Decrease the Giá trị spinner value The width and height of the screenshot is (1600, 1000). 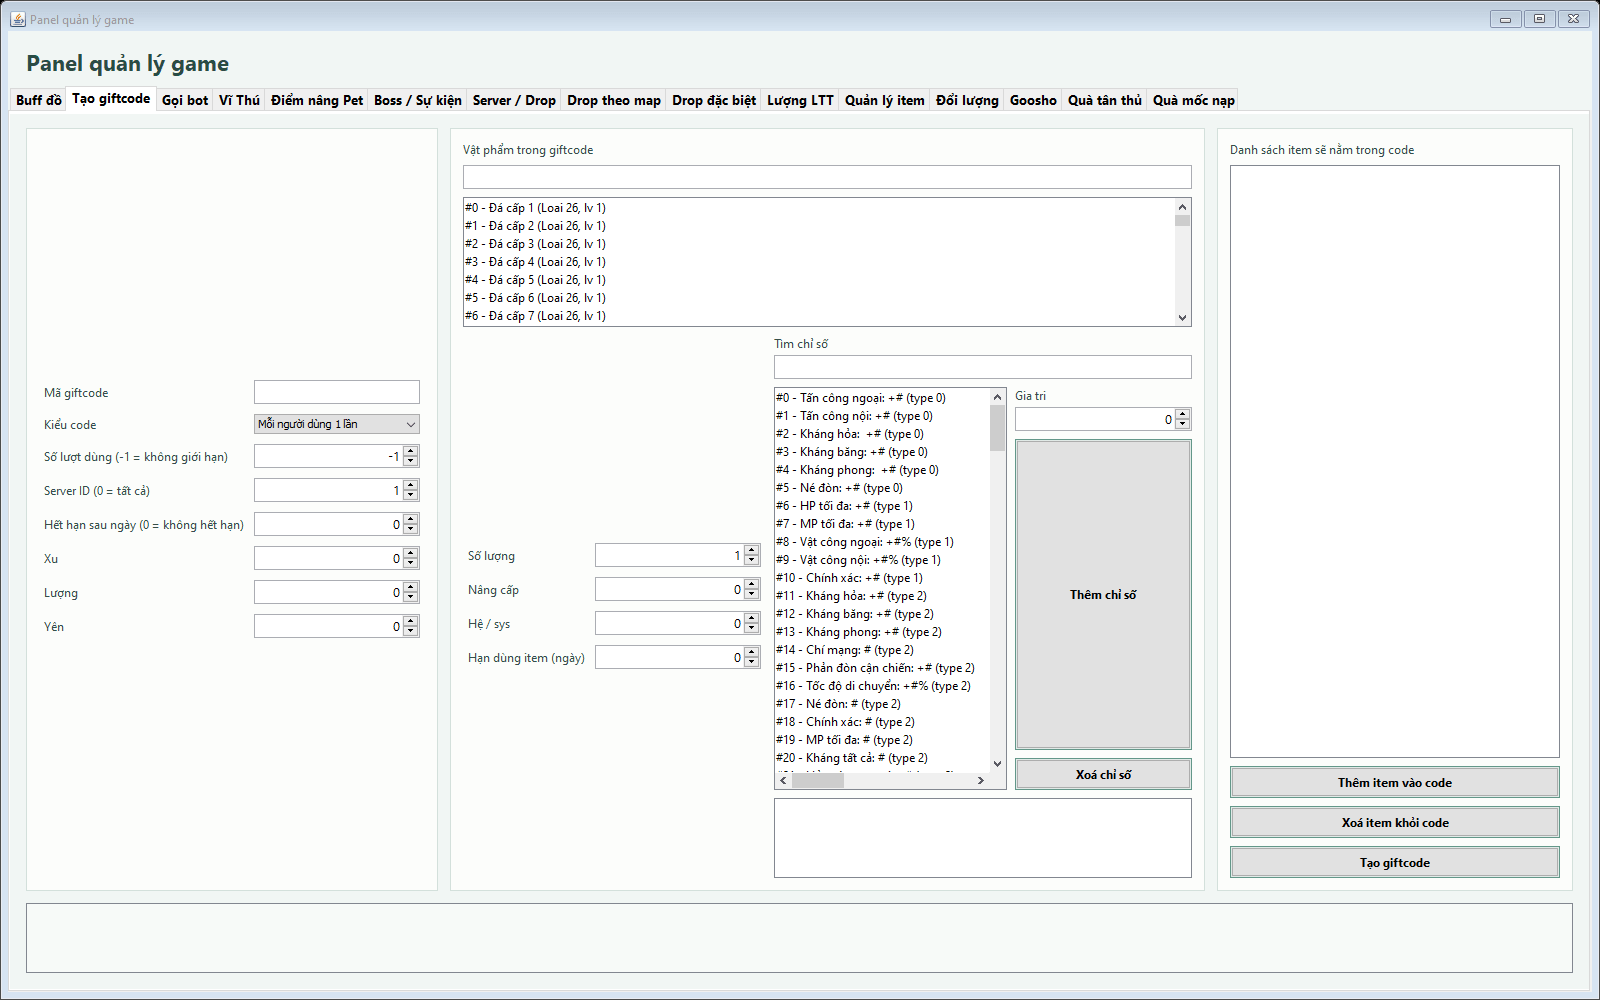(1183, 425)
